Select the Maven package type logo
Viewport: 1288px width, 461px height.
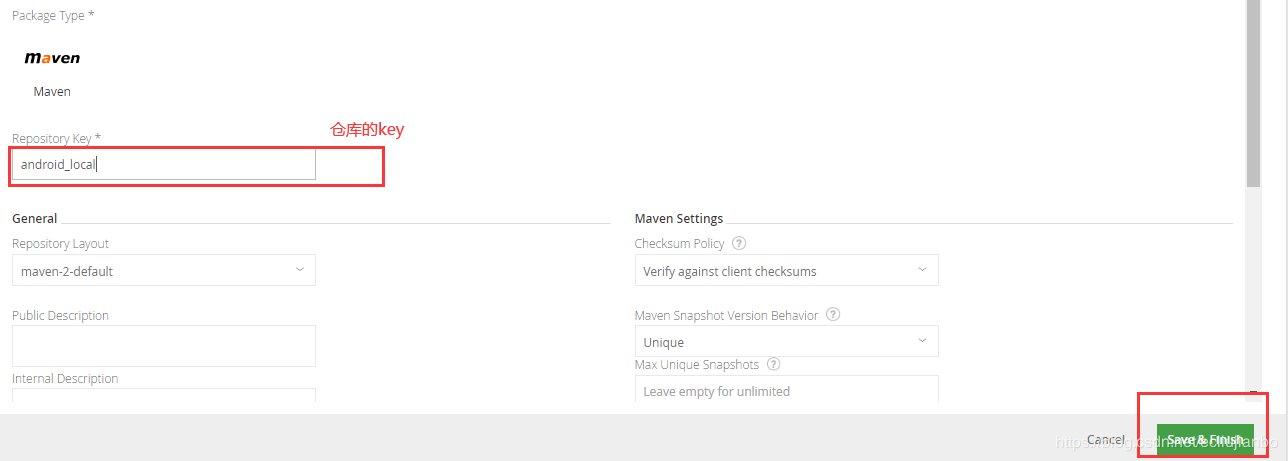(52, 58)
